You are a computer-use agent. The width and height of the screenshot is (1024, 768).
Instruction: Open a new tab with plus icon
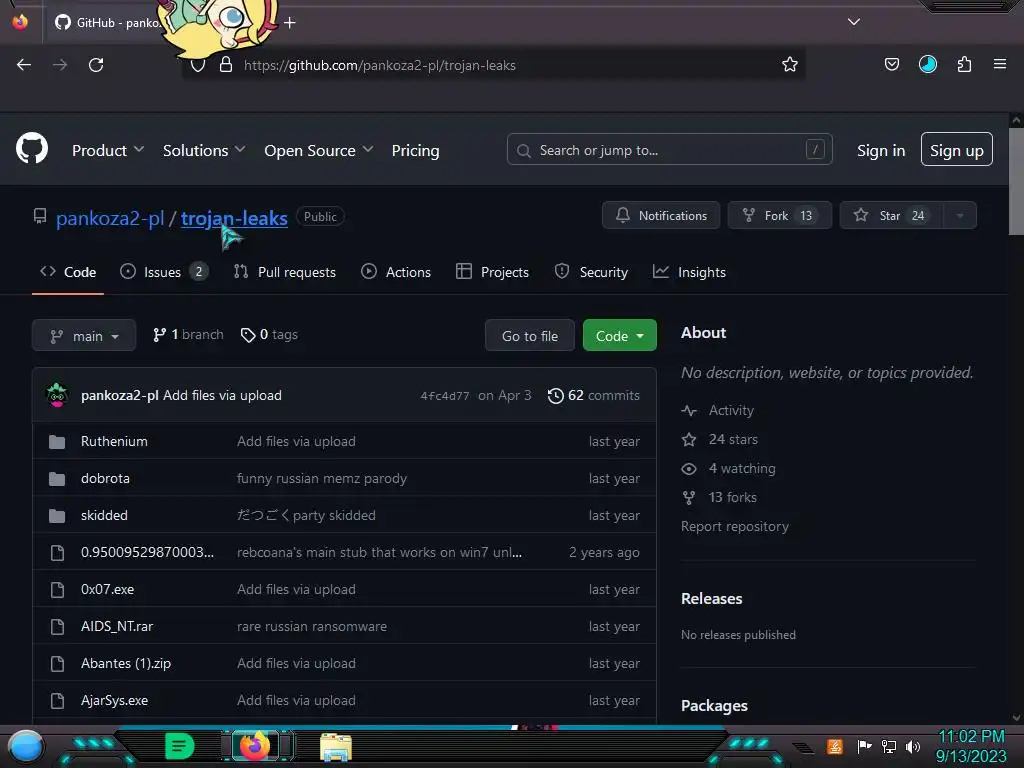(x=290, y=23)
